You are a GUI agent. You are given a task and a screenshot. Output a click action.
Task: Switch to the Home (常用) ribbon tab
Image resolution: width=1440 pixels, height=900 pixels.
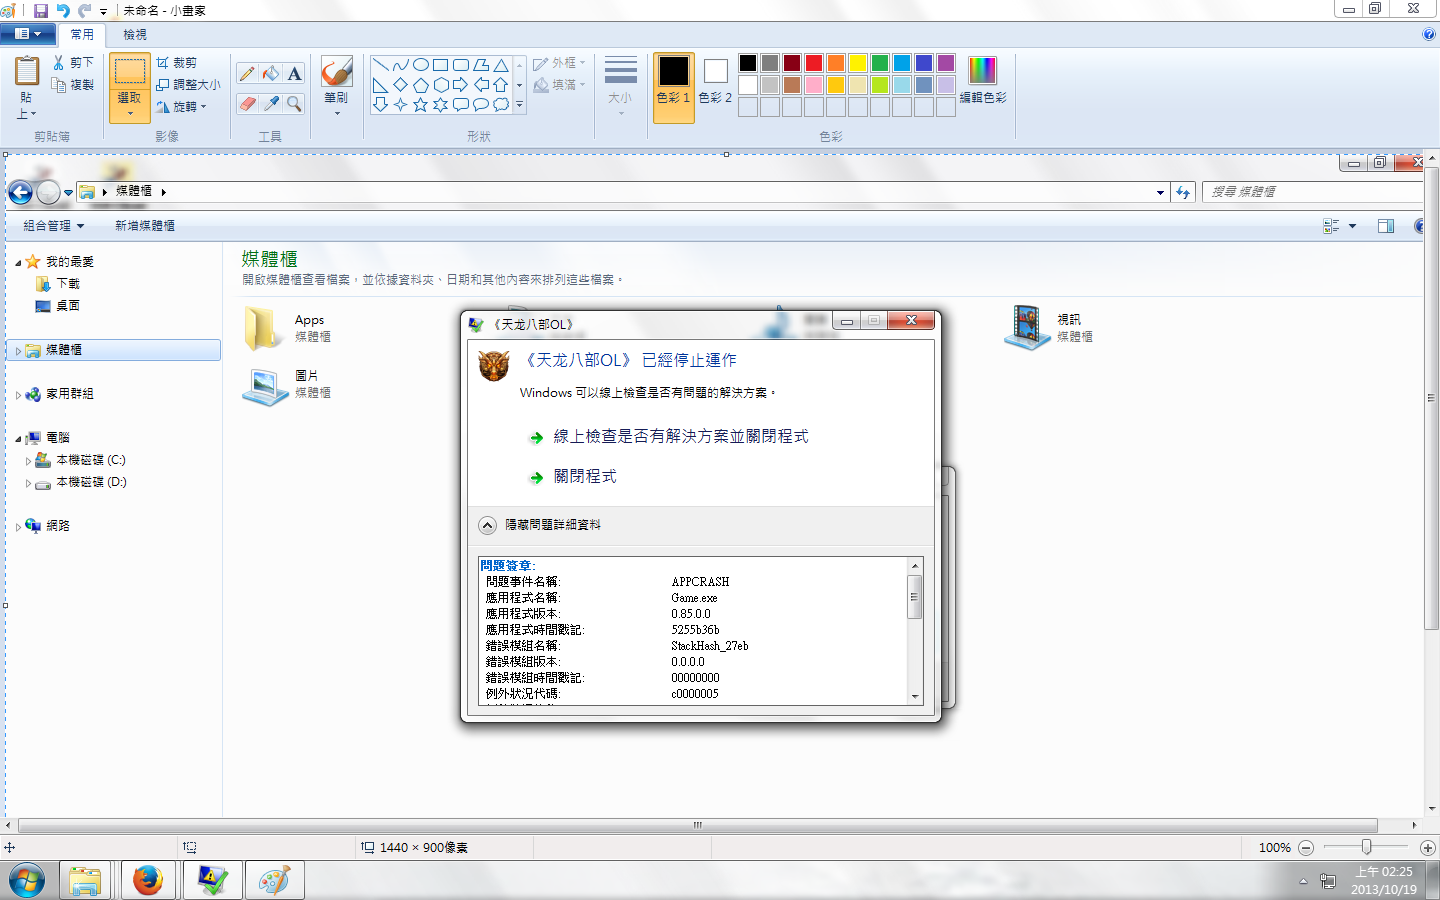82,34
